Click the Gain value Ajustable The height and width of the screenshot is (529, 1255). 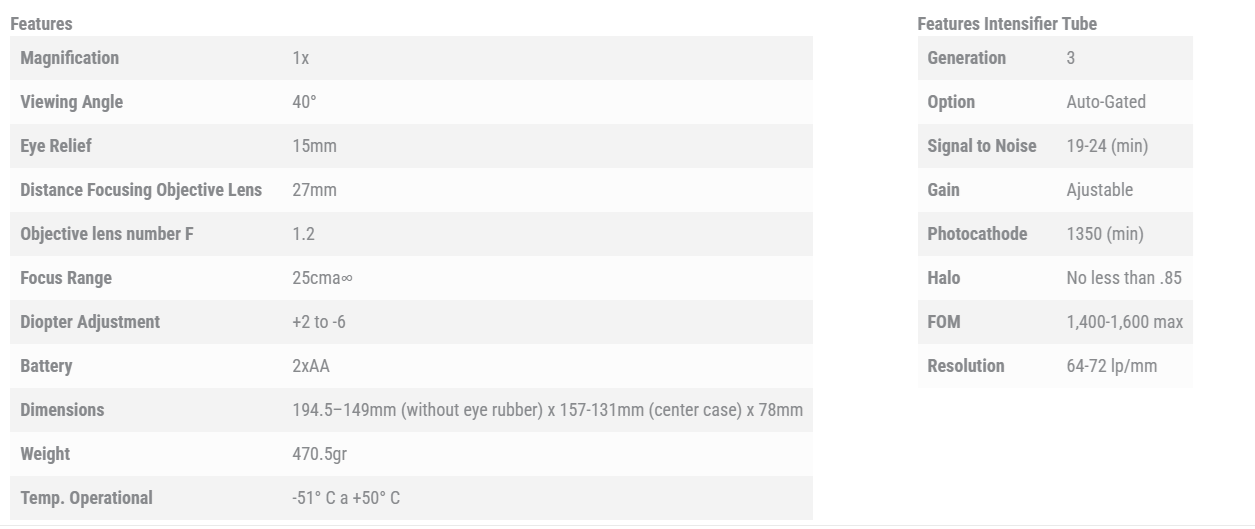[1099, 190]
